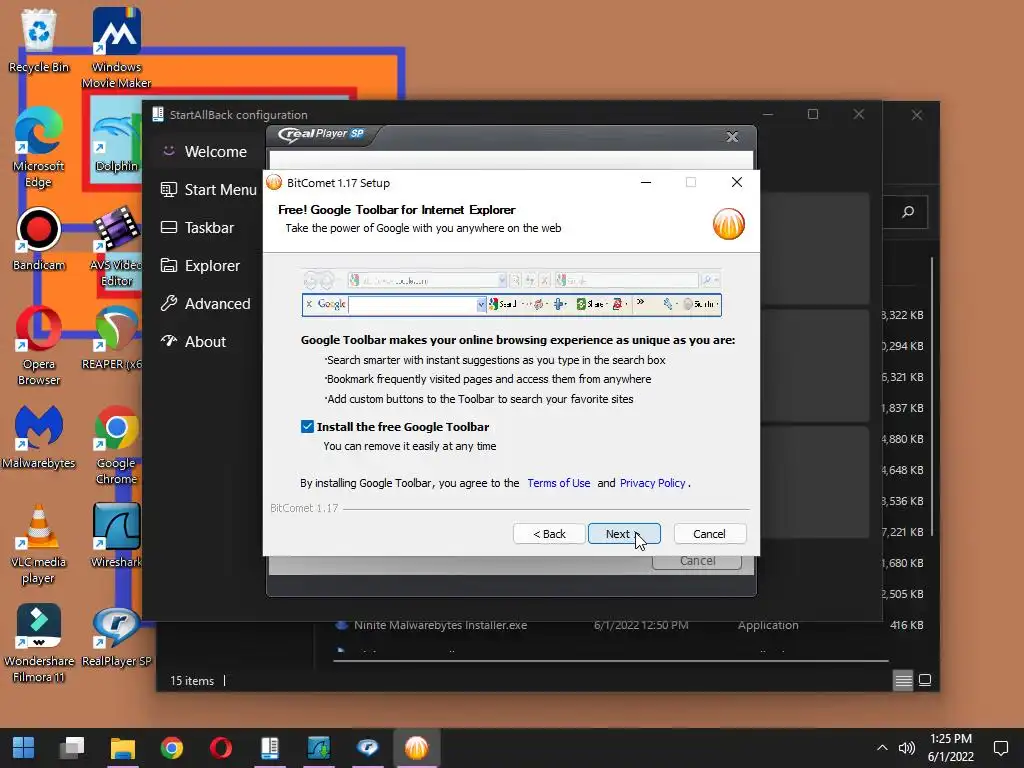
Task: Click the AVS Video Editor desktop icon
Action: [x=116, y=246]
